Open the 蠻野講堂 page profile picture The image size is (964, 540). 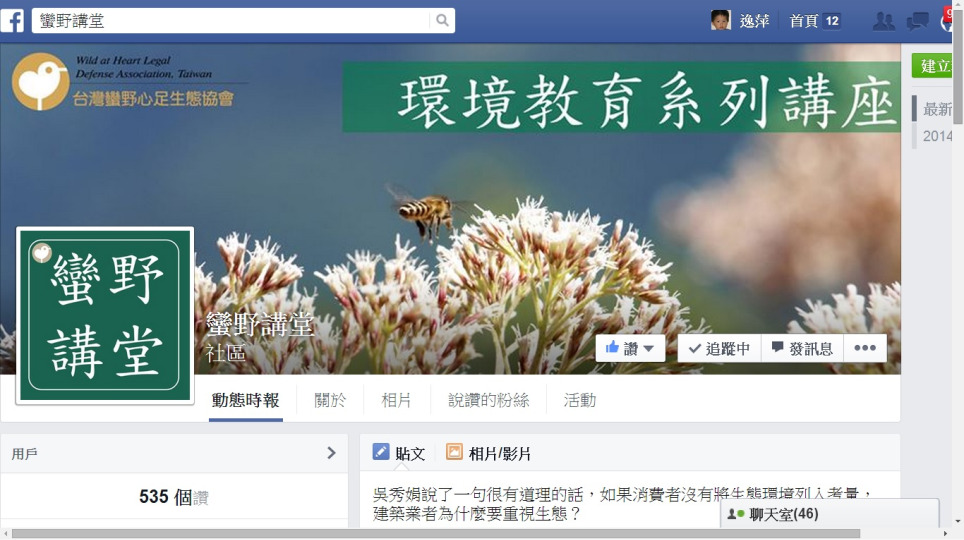[105, 316]
